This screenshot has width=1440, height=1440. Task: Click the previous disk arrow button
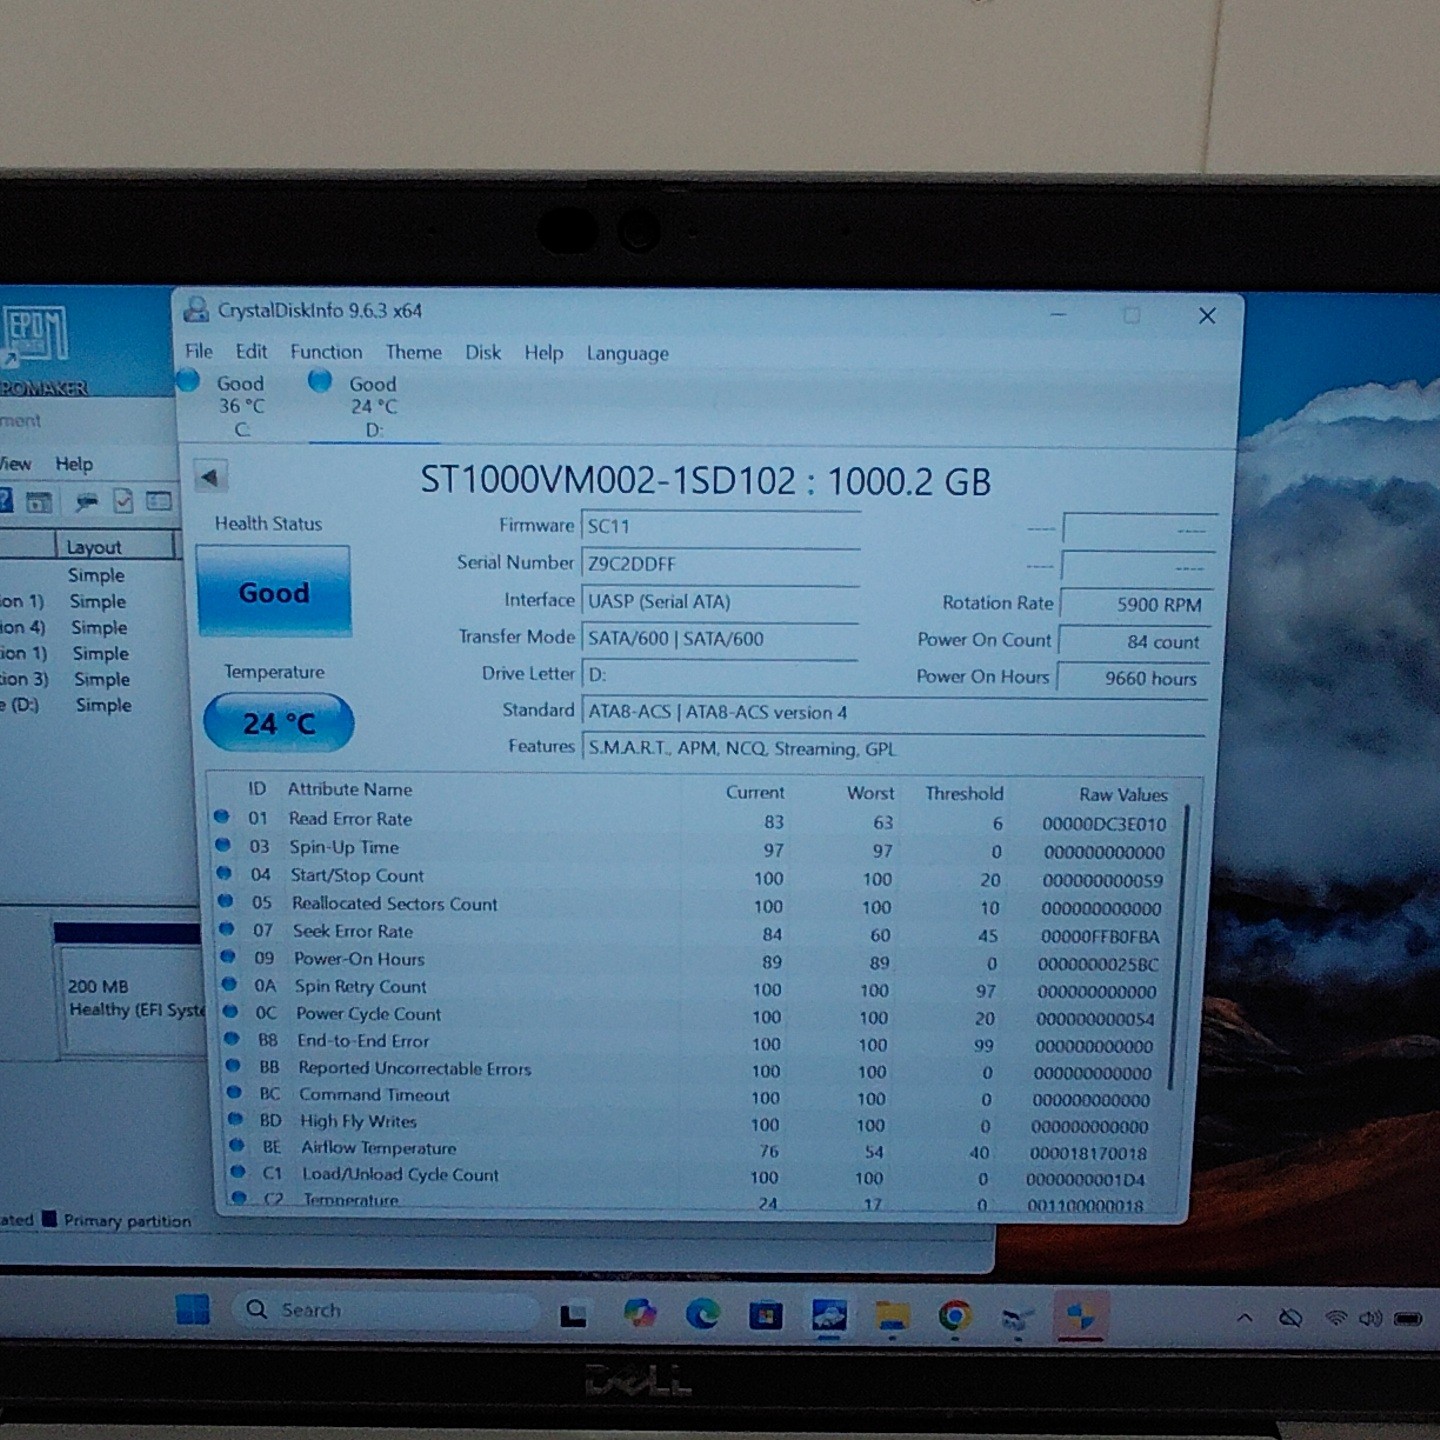pyautogui.click(x=209, y=477)
